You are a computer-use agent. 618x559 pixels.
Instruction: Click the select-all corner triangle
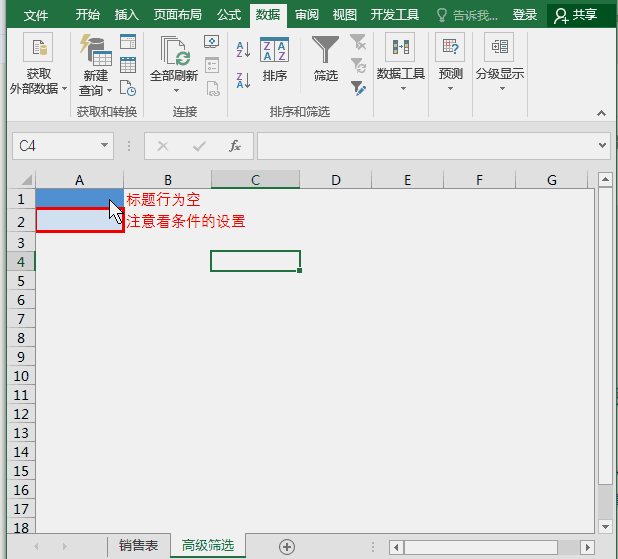click(x=26, y=180)
